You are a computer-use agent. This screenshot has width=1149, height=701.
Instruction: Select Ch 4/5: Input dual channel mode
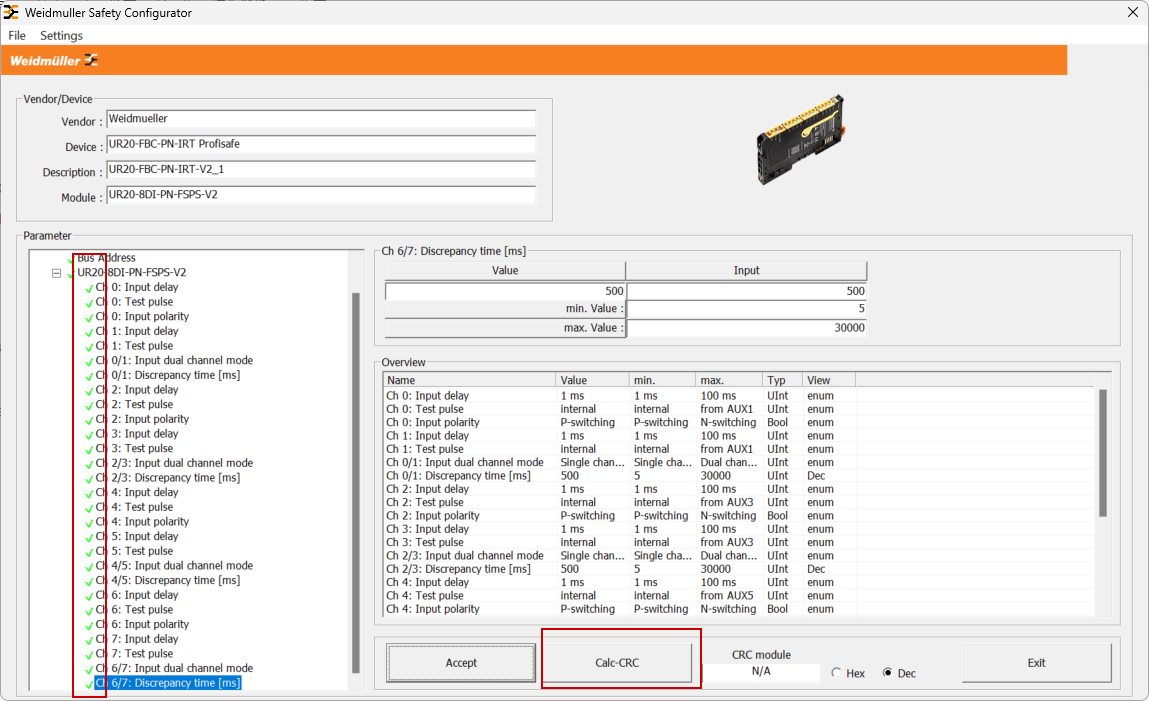click(x=174, y=565)
